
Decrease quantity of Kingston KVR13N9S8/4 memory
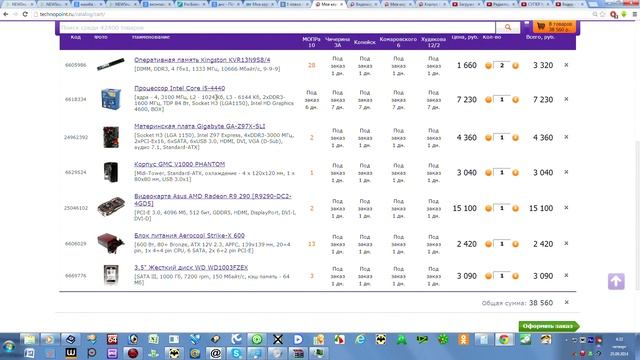(x=488, y=66)
